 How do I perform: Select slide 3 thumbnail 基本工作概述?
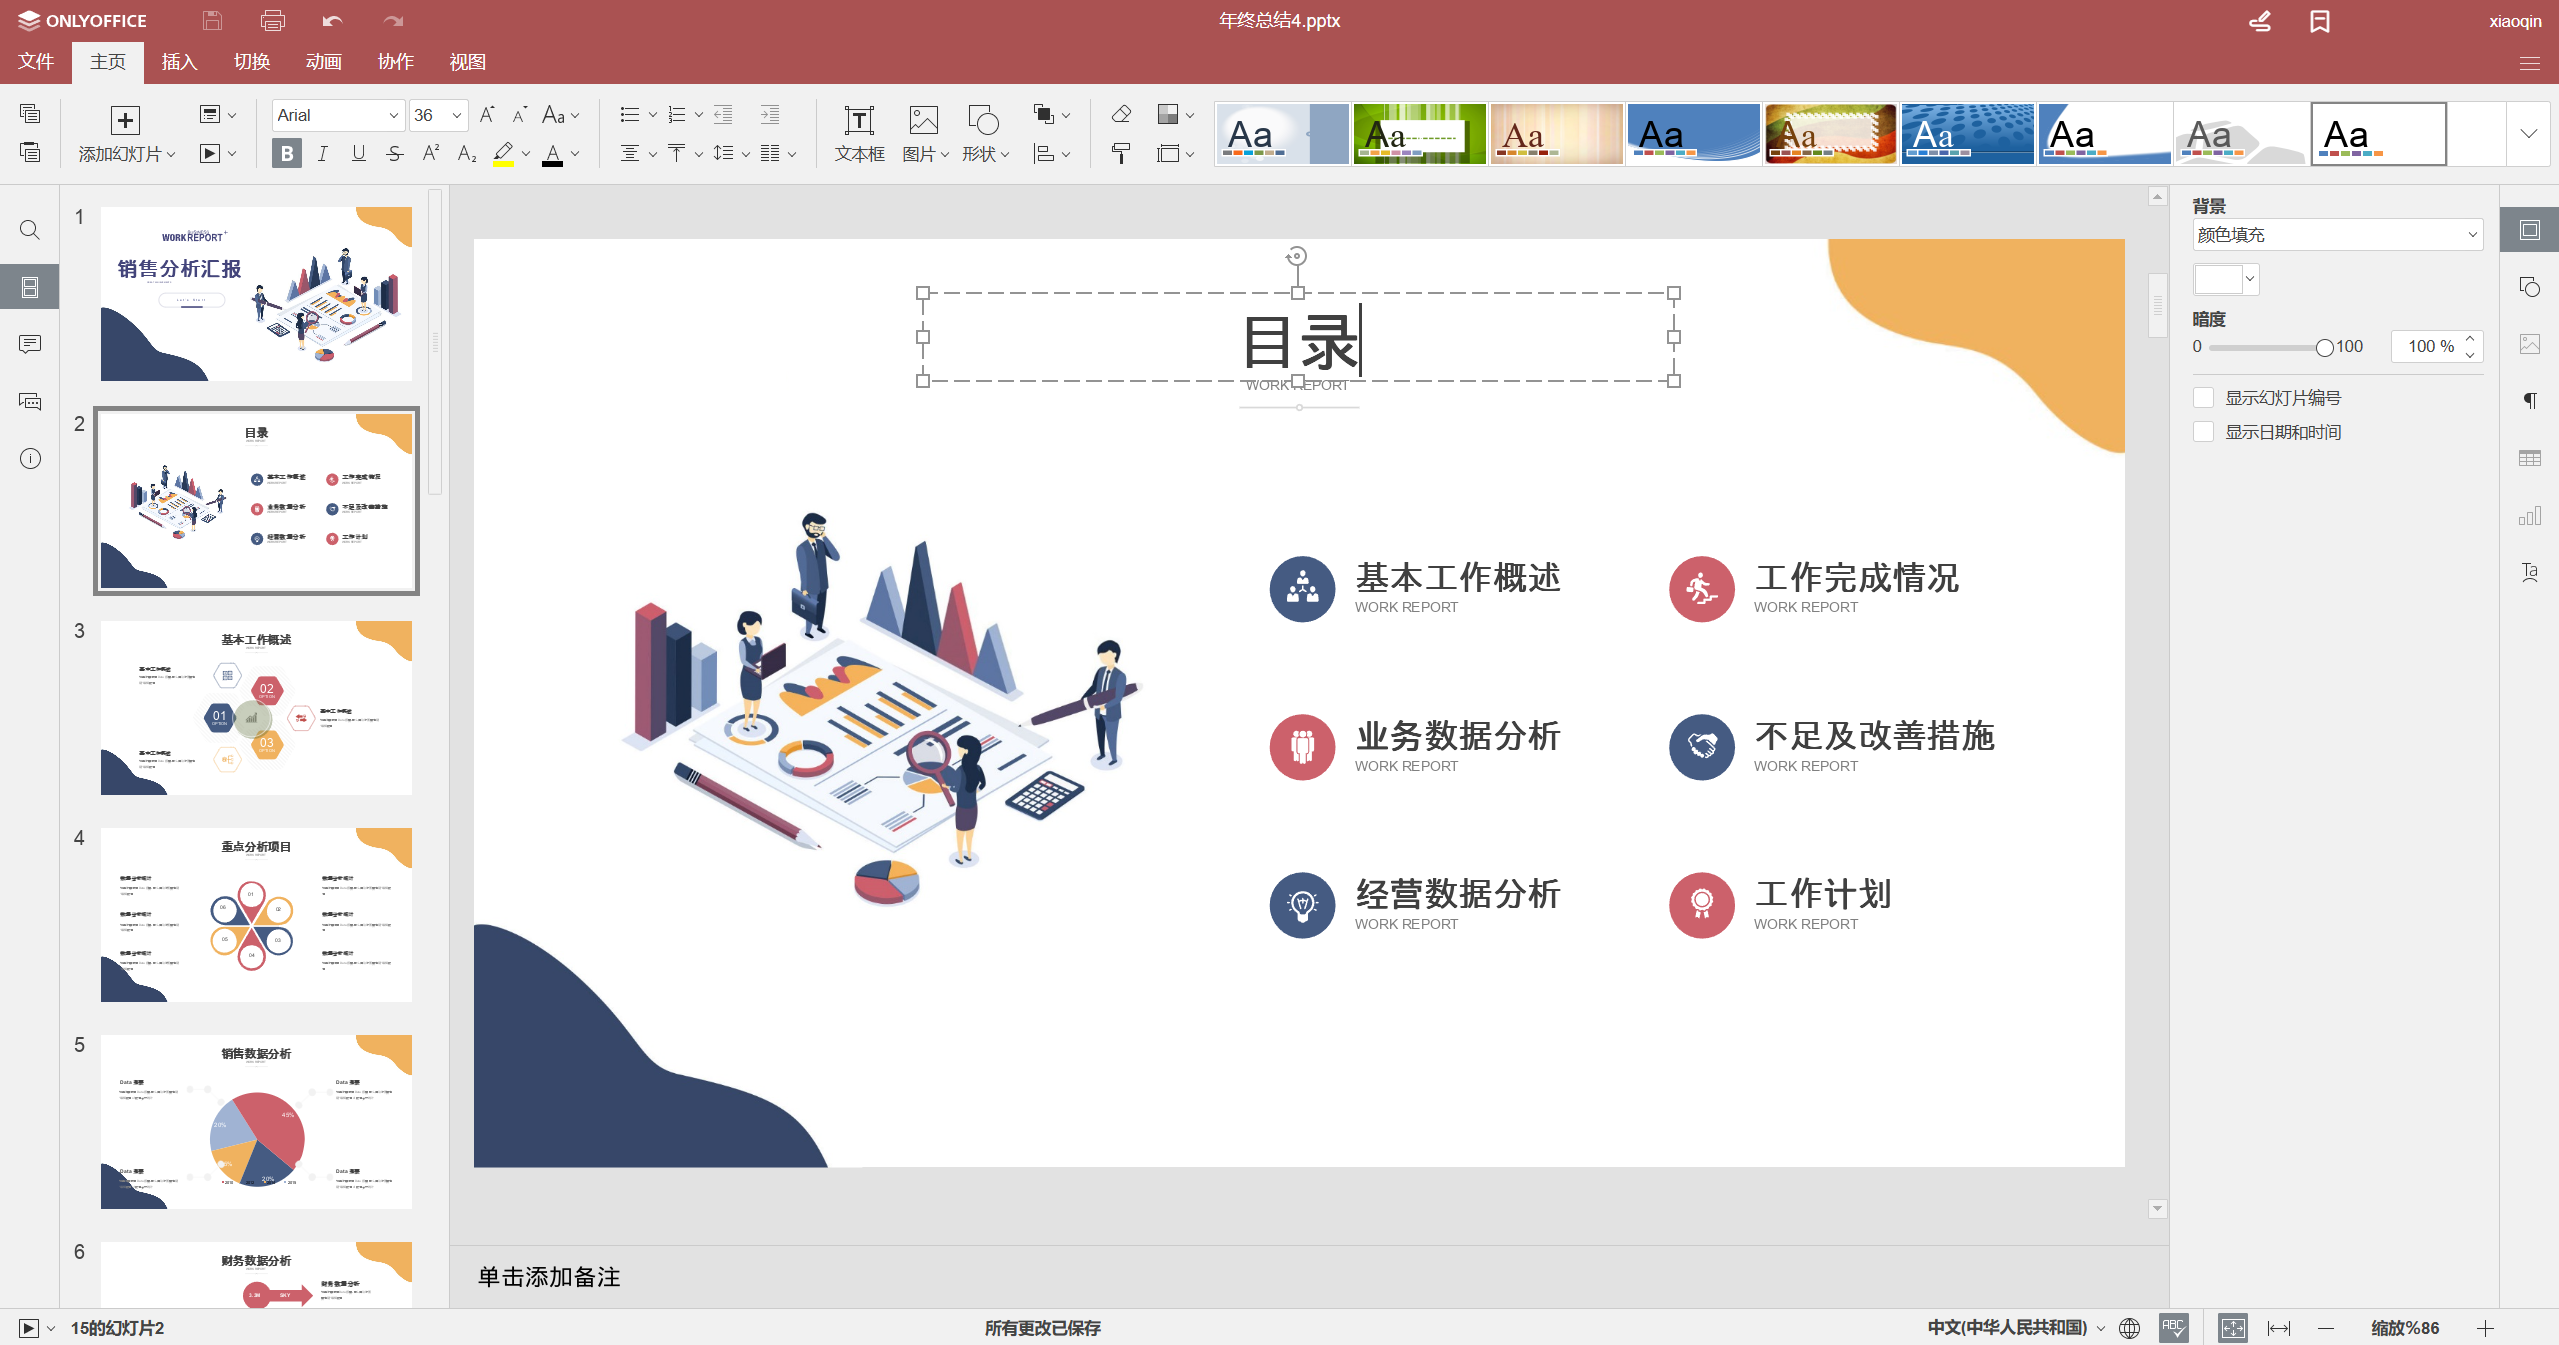pyautogui.click(x=256, y=707)
